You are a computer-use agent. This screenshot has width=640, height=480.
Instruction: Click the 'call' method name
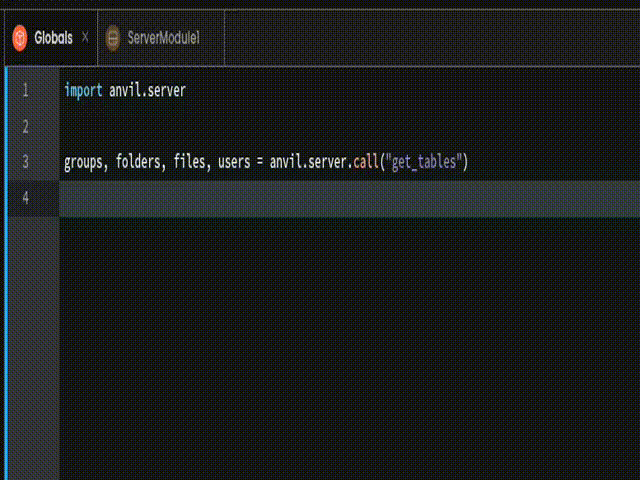coord(366,162)
